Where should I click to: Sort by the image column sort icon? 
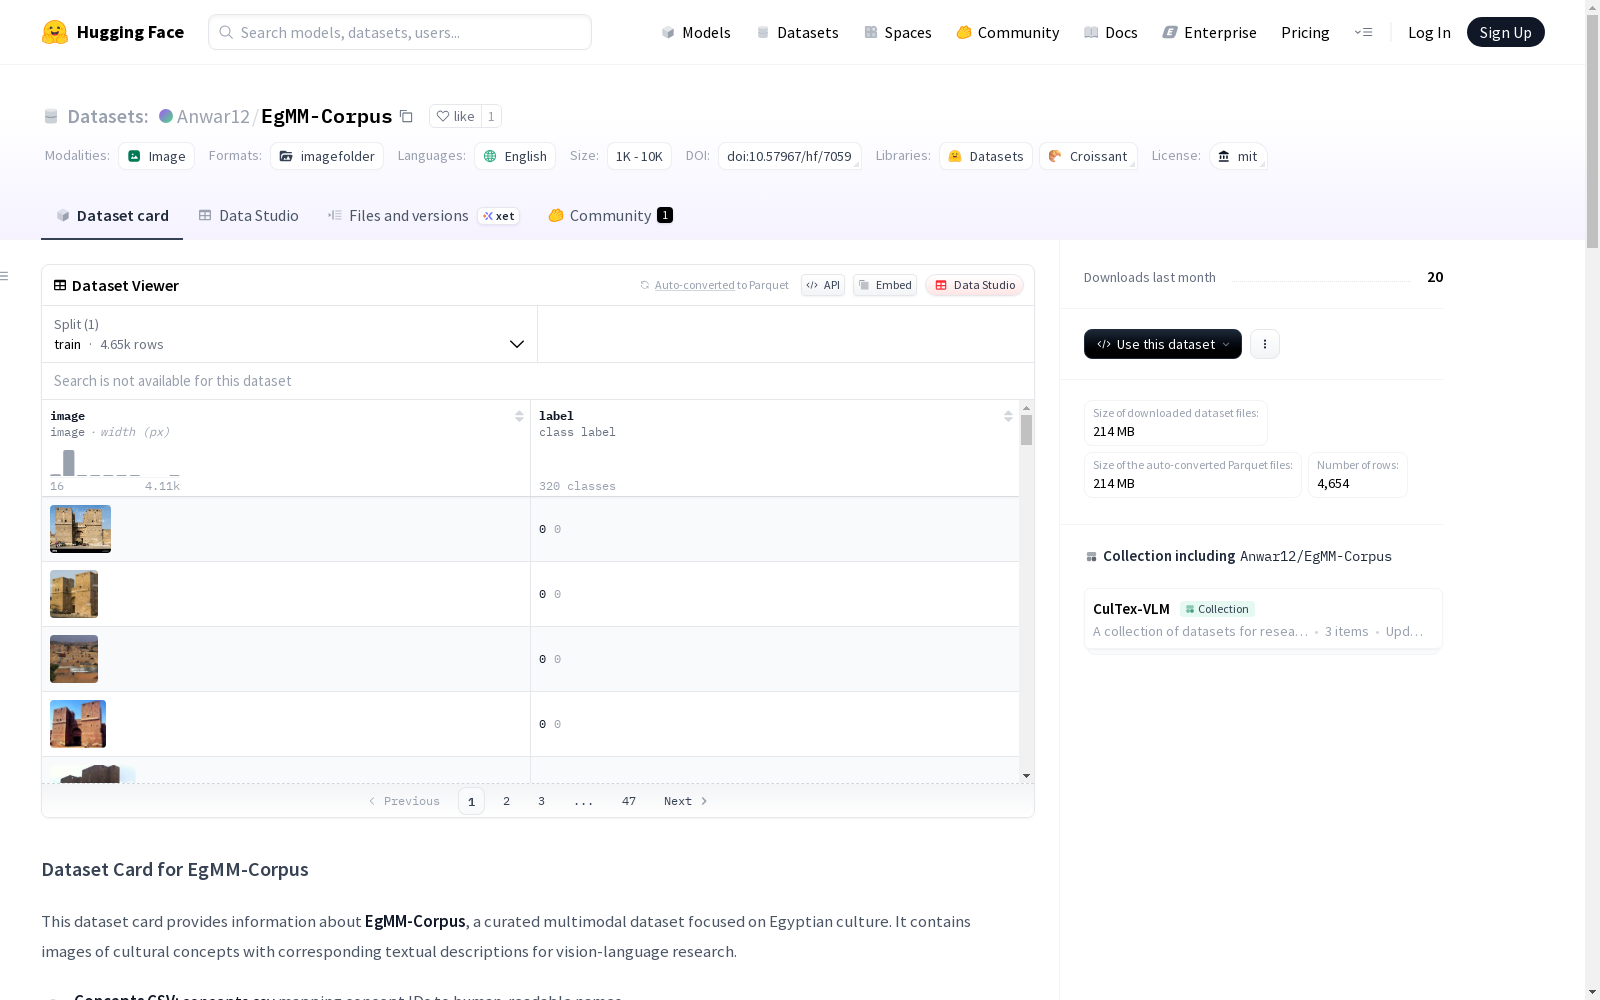pyautogui.click(x=519, y=416)
